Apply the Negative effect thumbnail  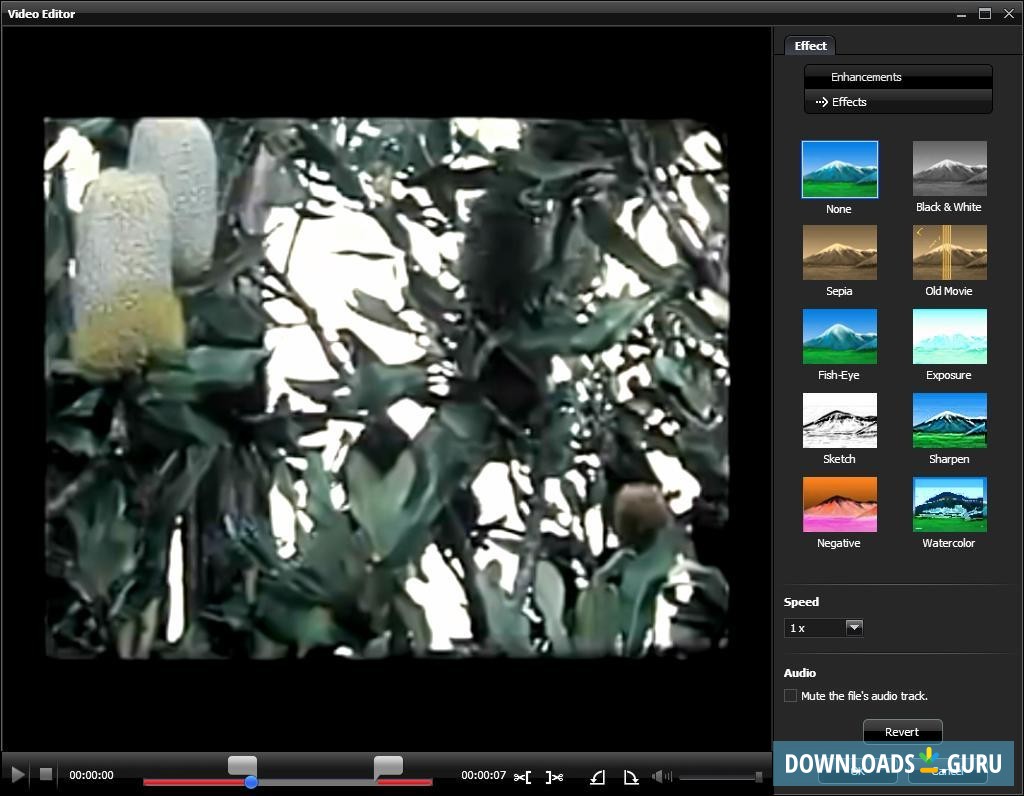click(x=839, y=504)
